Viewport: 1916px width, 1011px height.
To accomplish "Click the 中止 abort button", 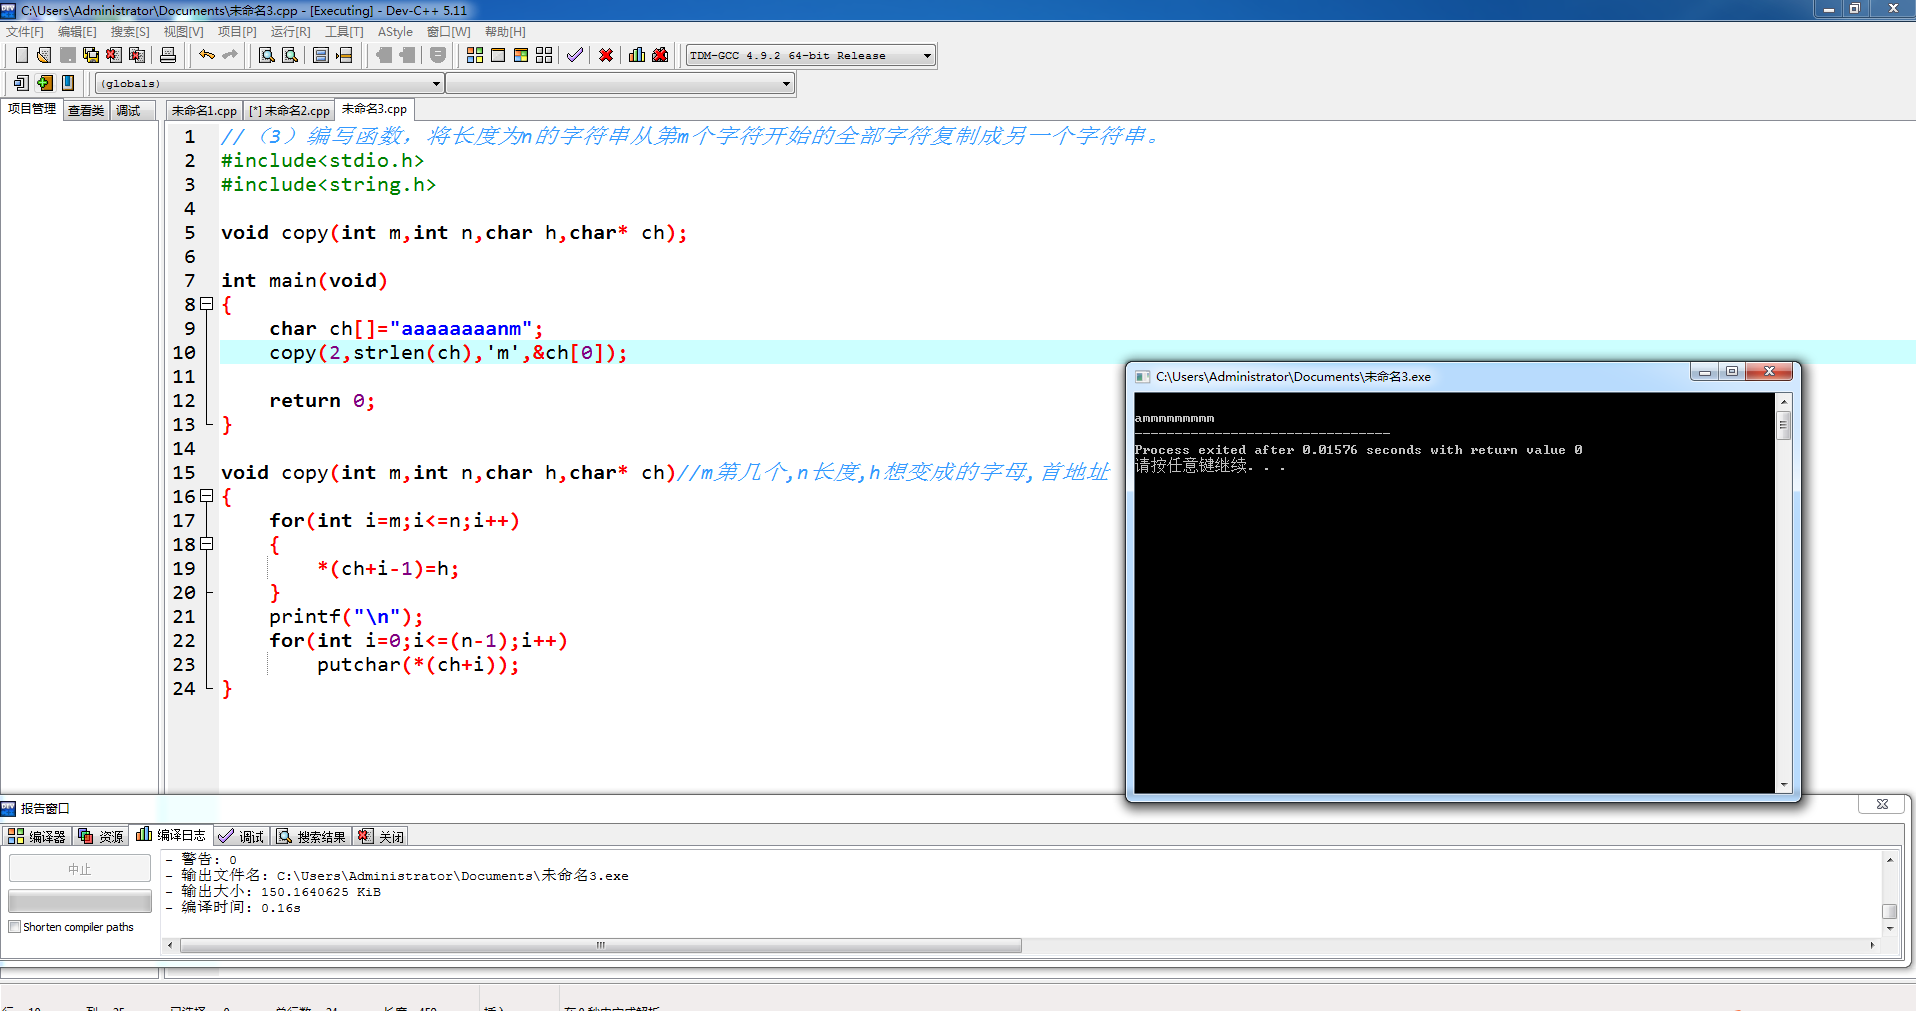I will [80, 869].
